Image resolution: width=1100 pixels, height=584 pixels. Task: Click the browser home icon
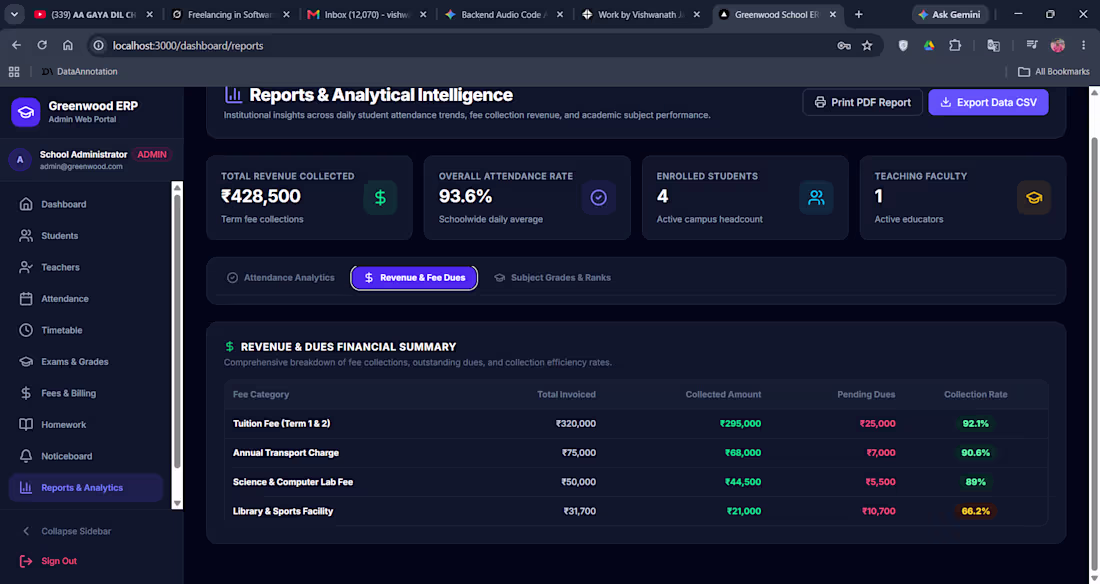click(x=67, y=46)
